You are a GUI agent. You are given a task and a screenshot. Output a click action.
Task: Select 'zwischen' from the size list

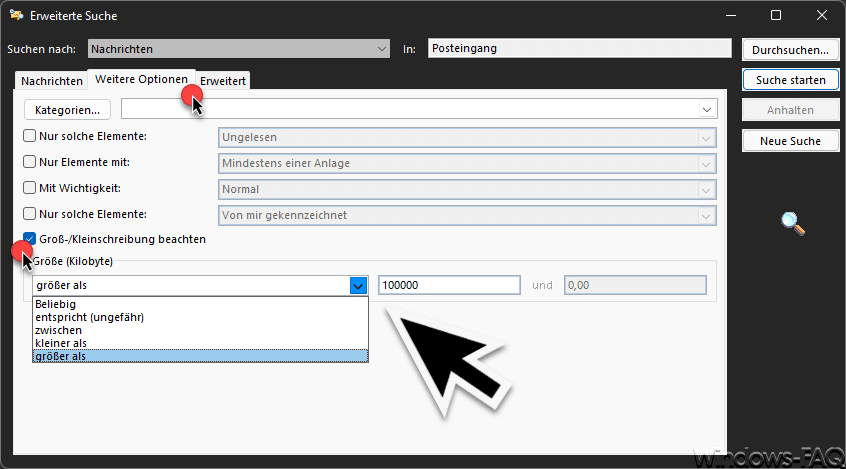coord(200,330)
